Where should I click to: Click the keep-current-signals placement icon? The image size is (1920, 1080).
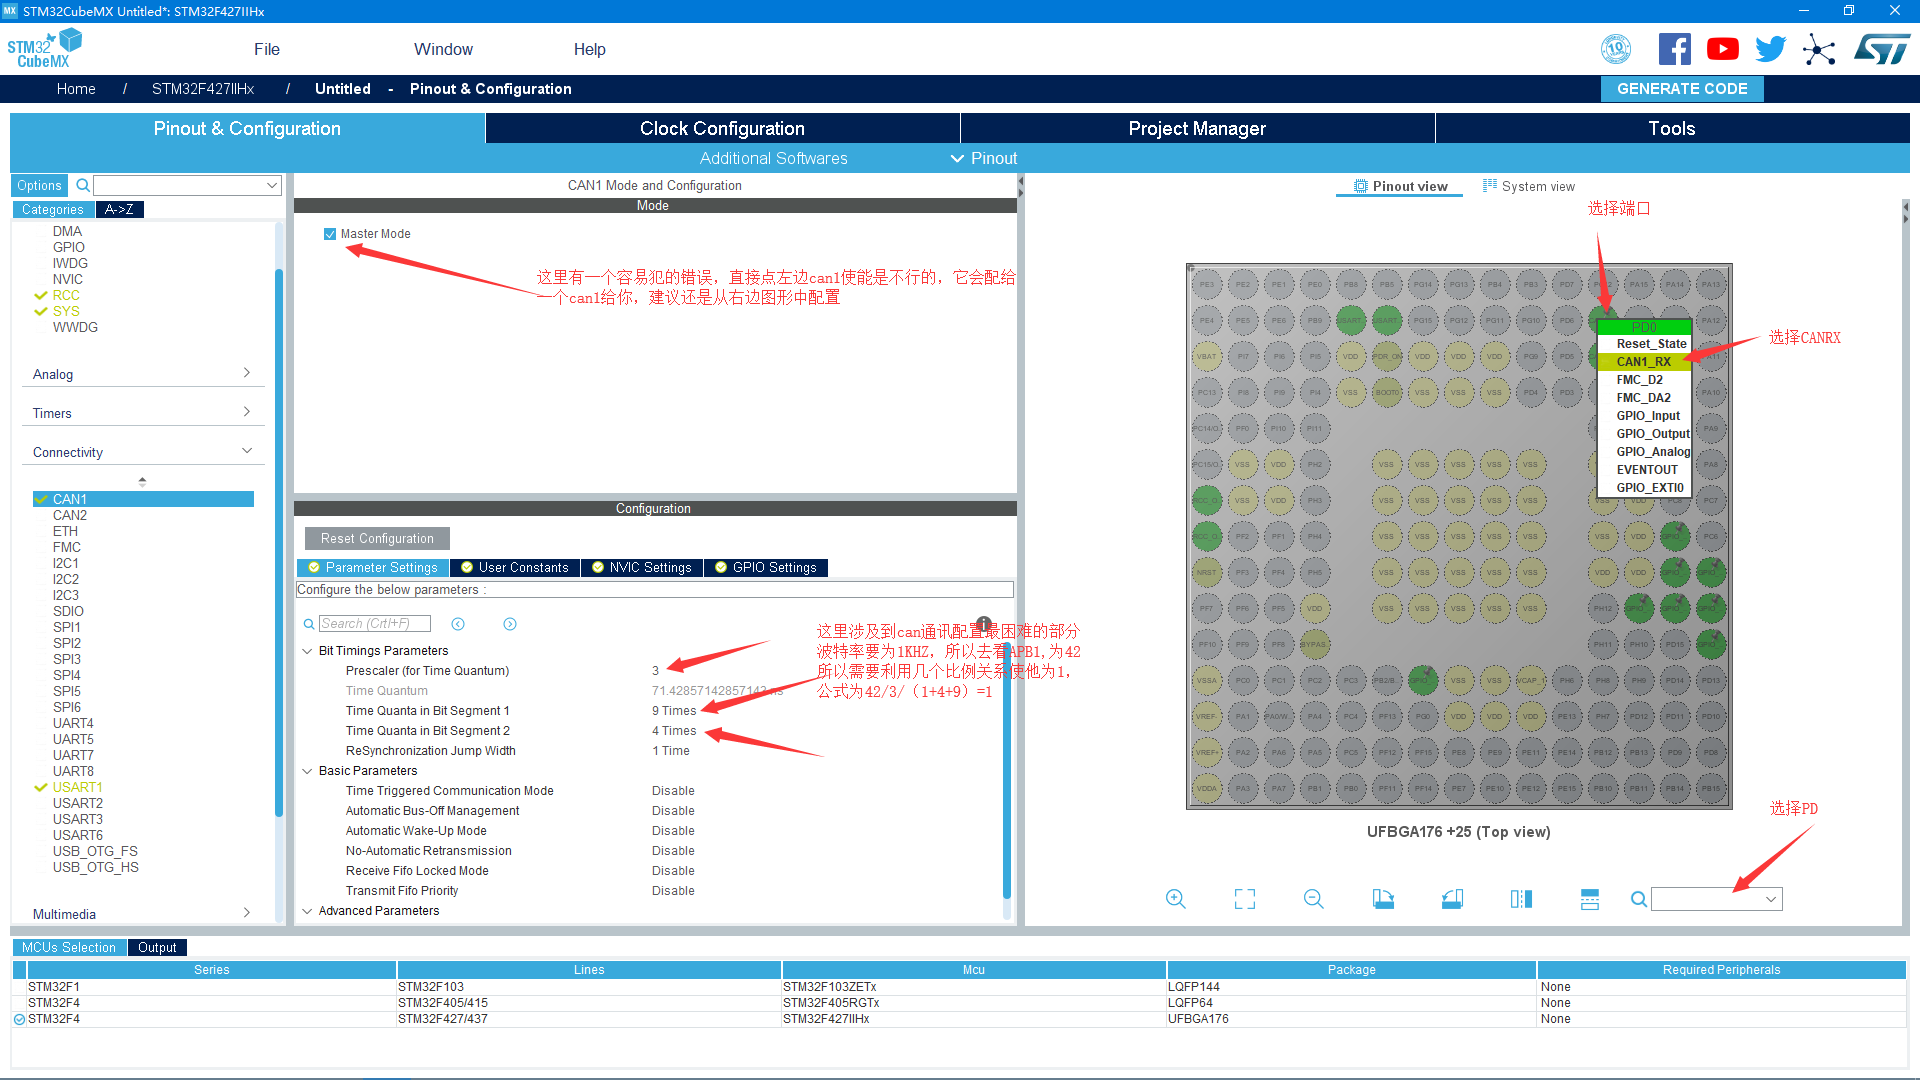click(x=1590, y=899)
